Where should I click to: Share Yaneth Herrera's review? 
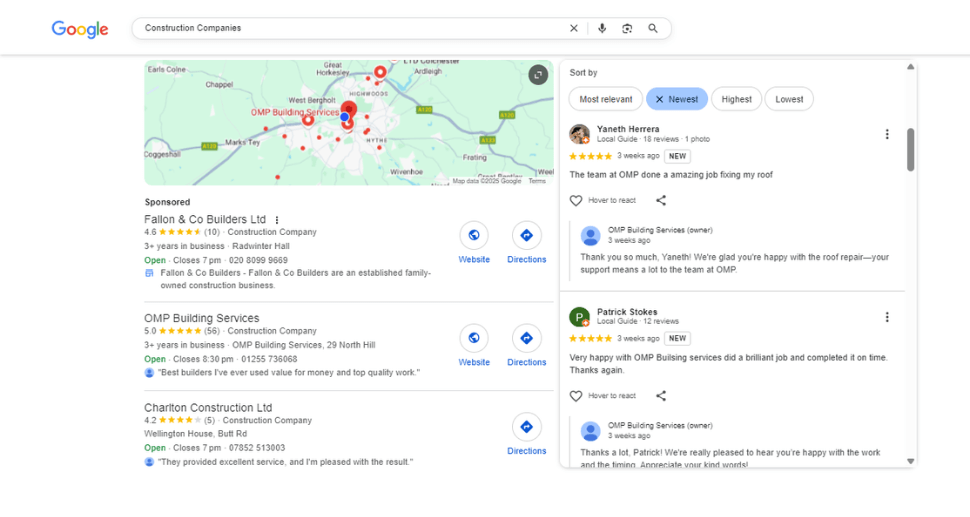coord(661,200)
